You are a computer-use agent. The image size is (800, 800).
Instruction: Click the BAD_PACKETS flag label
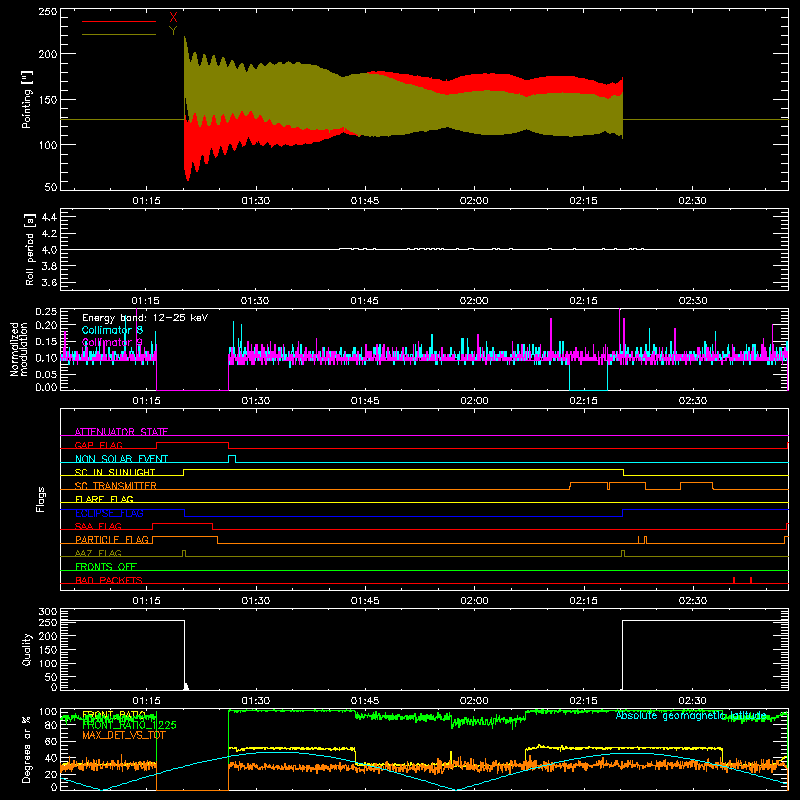click(109, 580)
